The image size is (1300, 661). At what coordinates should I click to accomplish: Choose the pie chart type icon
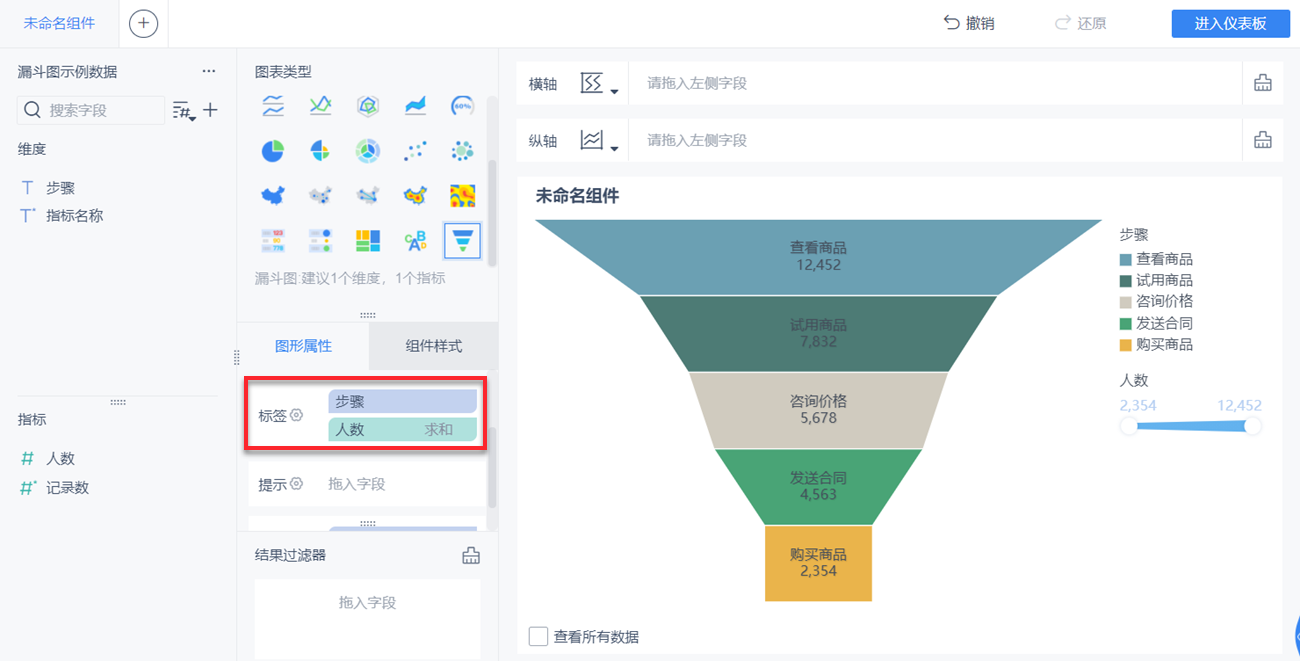273,151
